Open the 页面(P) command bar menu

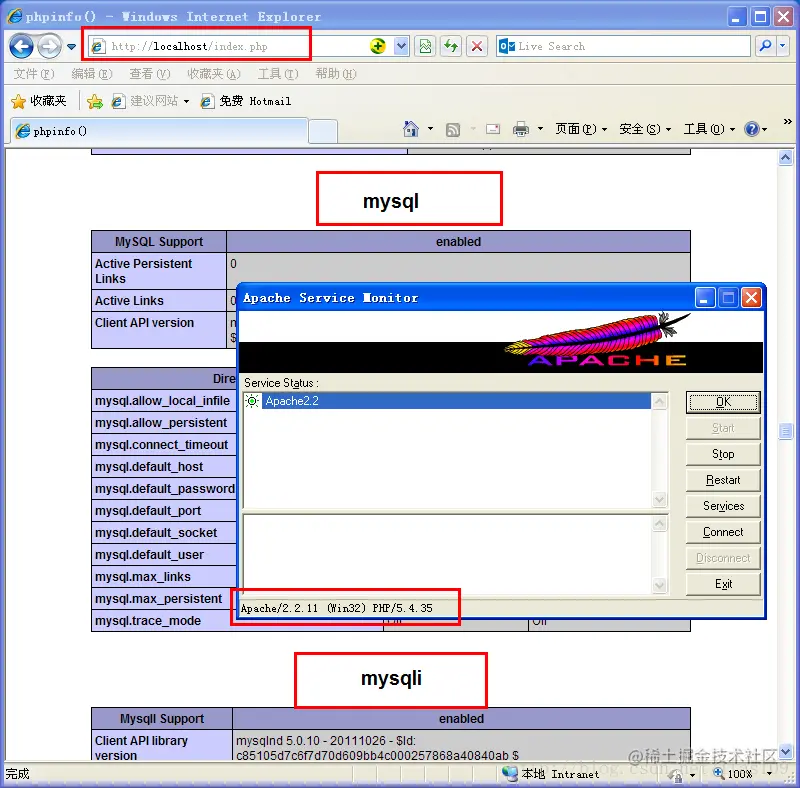click(x=581, y=129)
